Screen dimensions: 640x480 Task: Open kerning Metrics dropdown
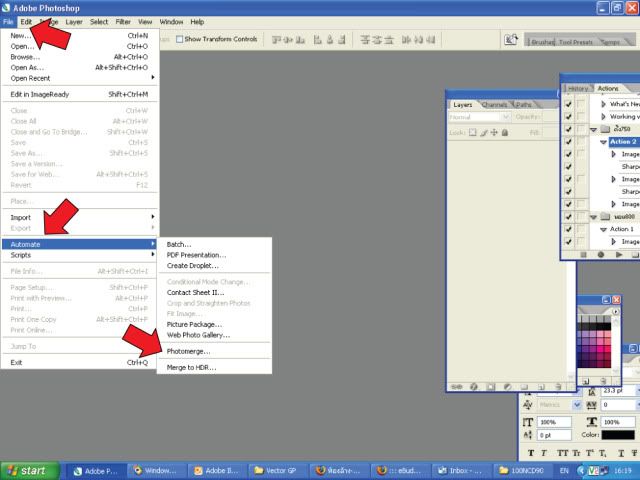coord(576,404)
